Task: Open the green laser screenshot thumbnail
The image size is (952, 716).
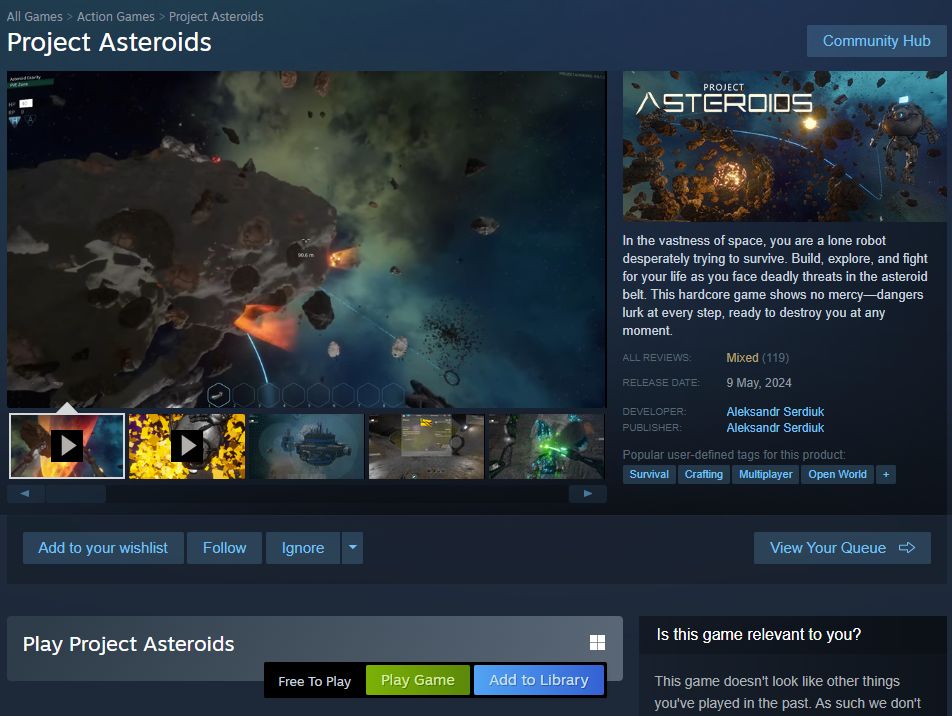Action: [546, 446]
